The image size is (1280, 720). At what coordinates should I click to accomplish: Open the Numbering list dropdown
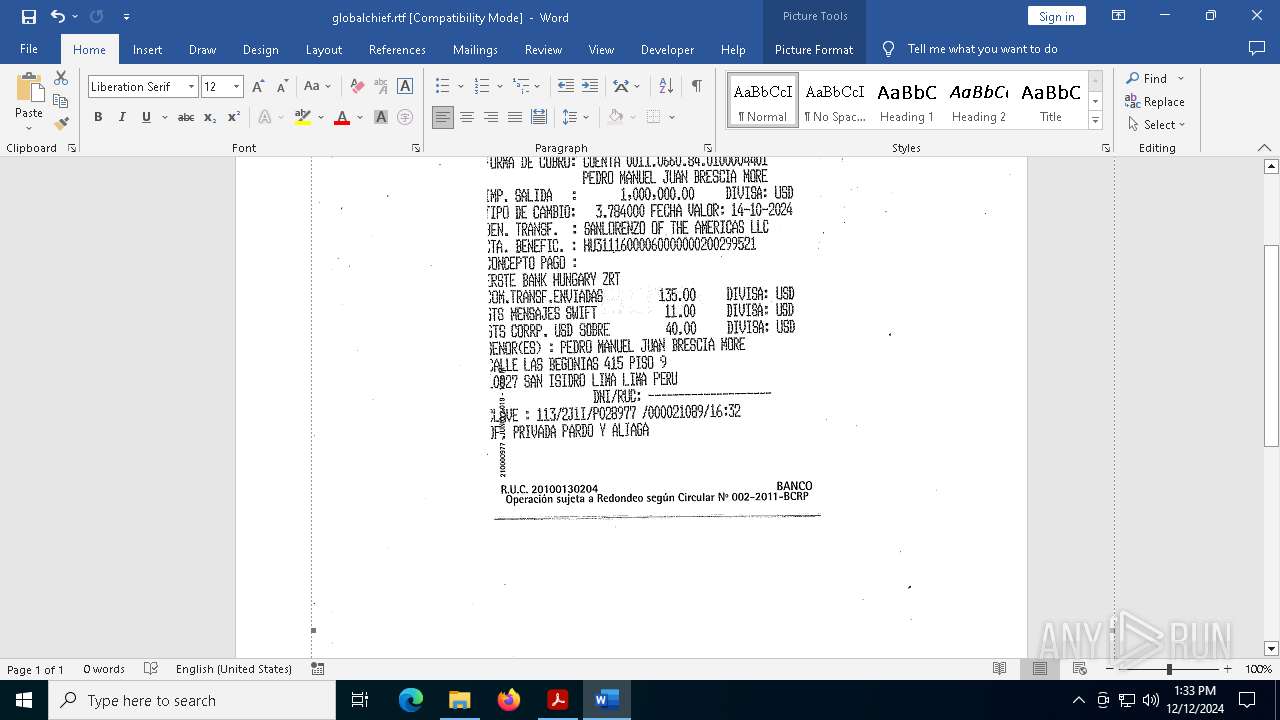(499, 87)
